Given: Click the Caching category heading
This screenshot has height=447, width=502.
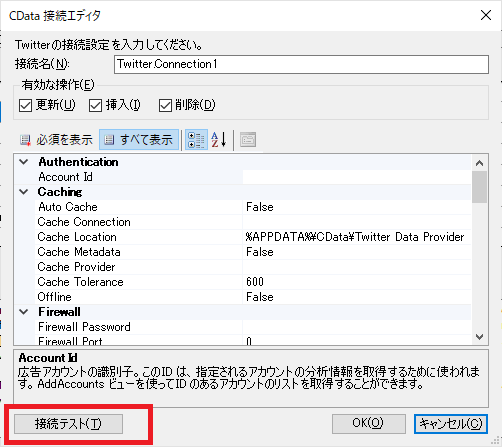Looking at the screenshot, I should click(60, 192).
